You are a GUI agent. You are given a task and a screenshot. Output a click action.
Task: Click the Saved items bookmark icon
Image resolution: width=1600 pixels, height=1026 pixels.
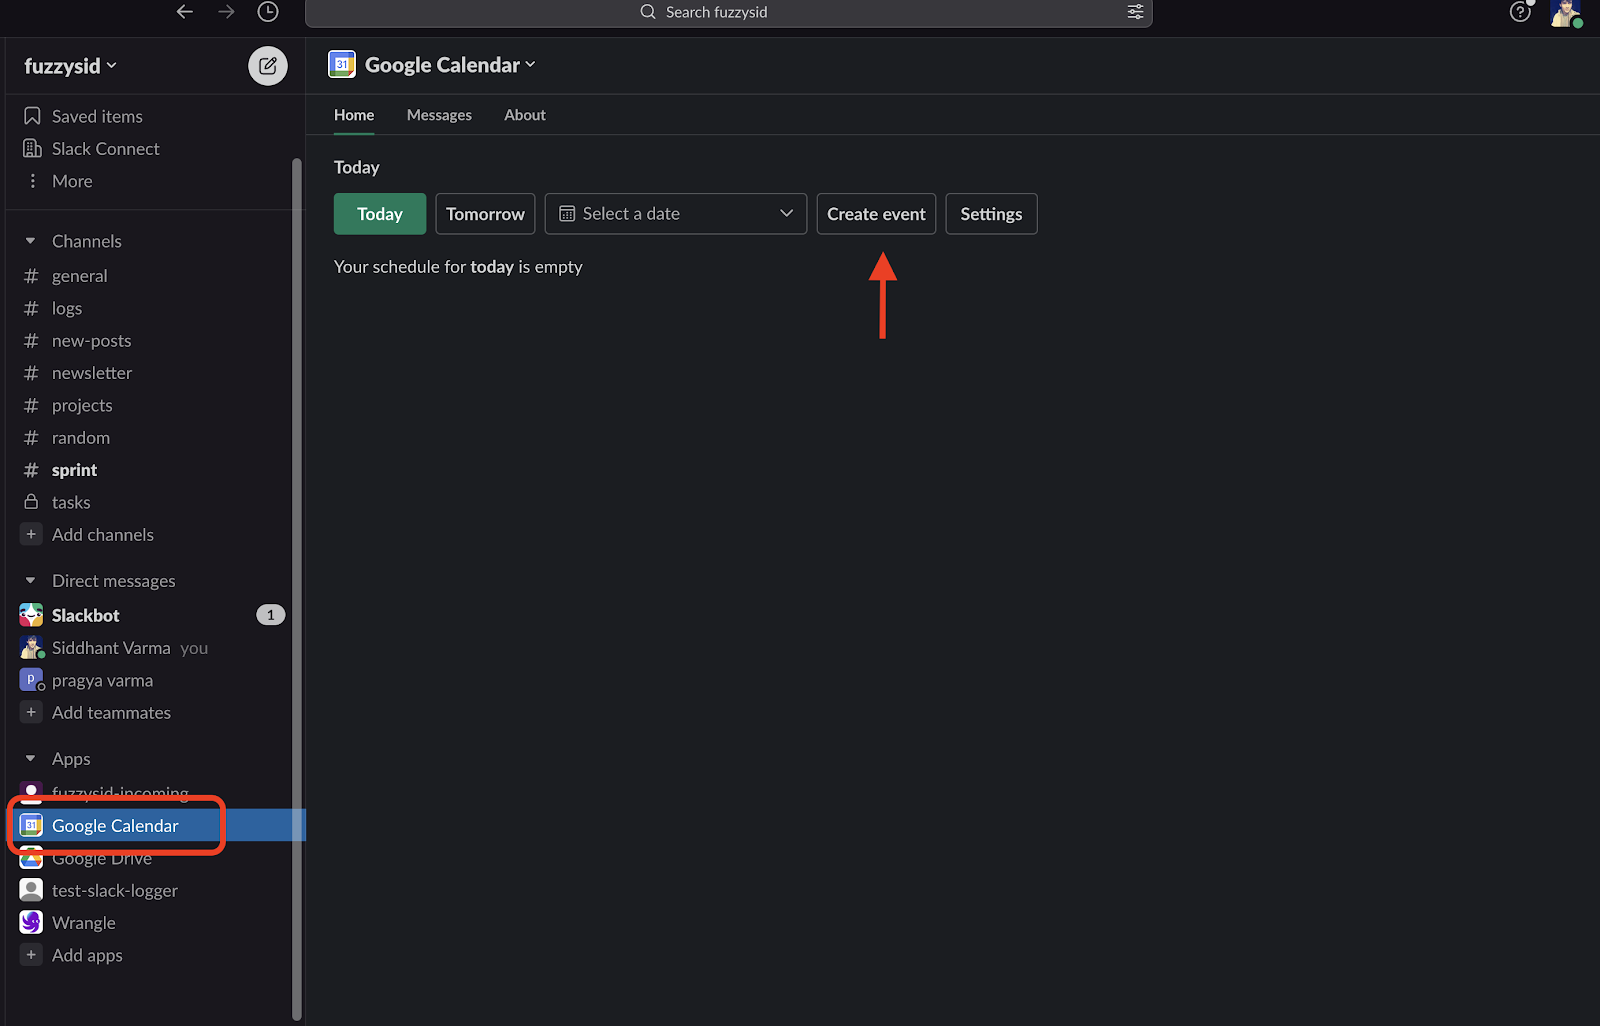click(32, 116)
